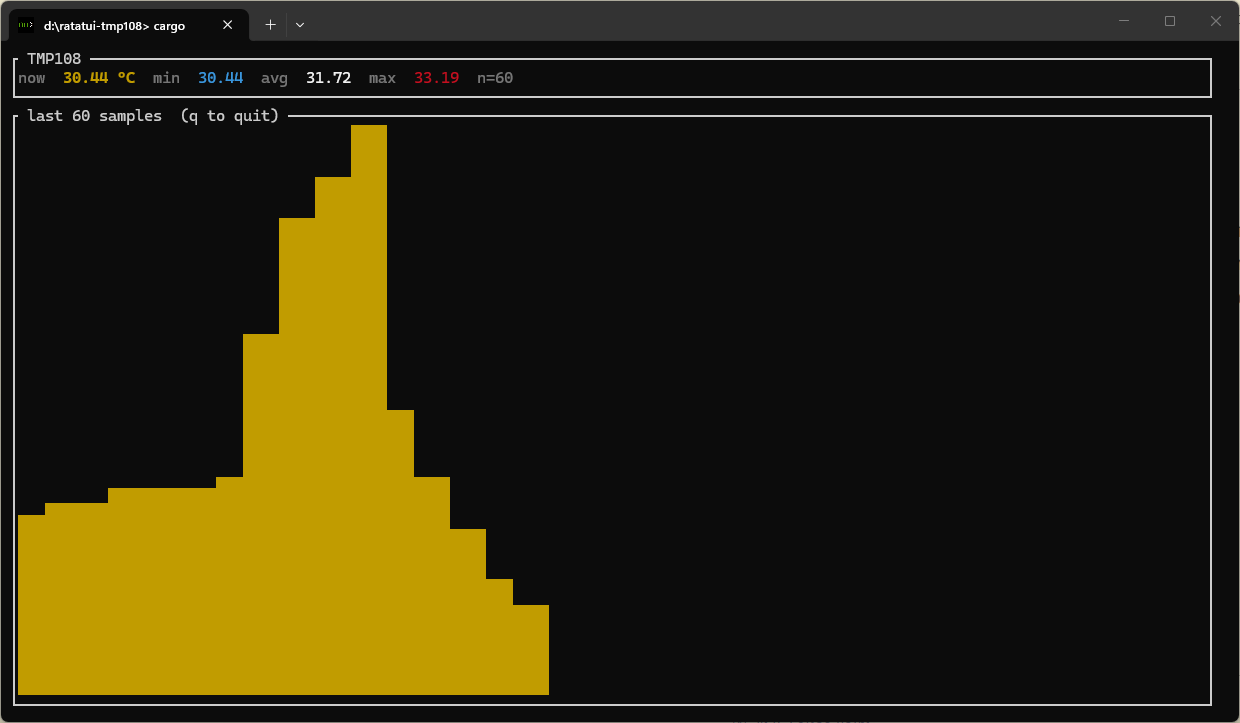
Task: Open a new terminal tab
Action: [270, 25]
